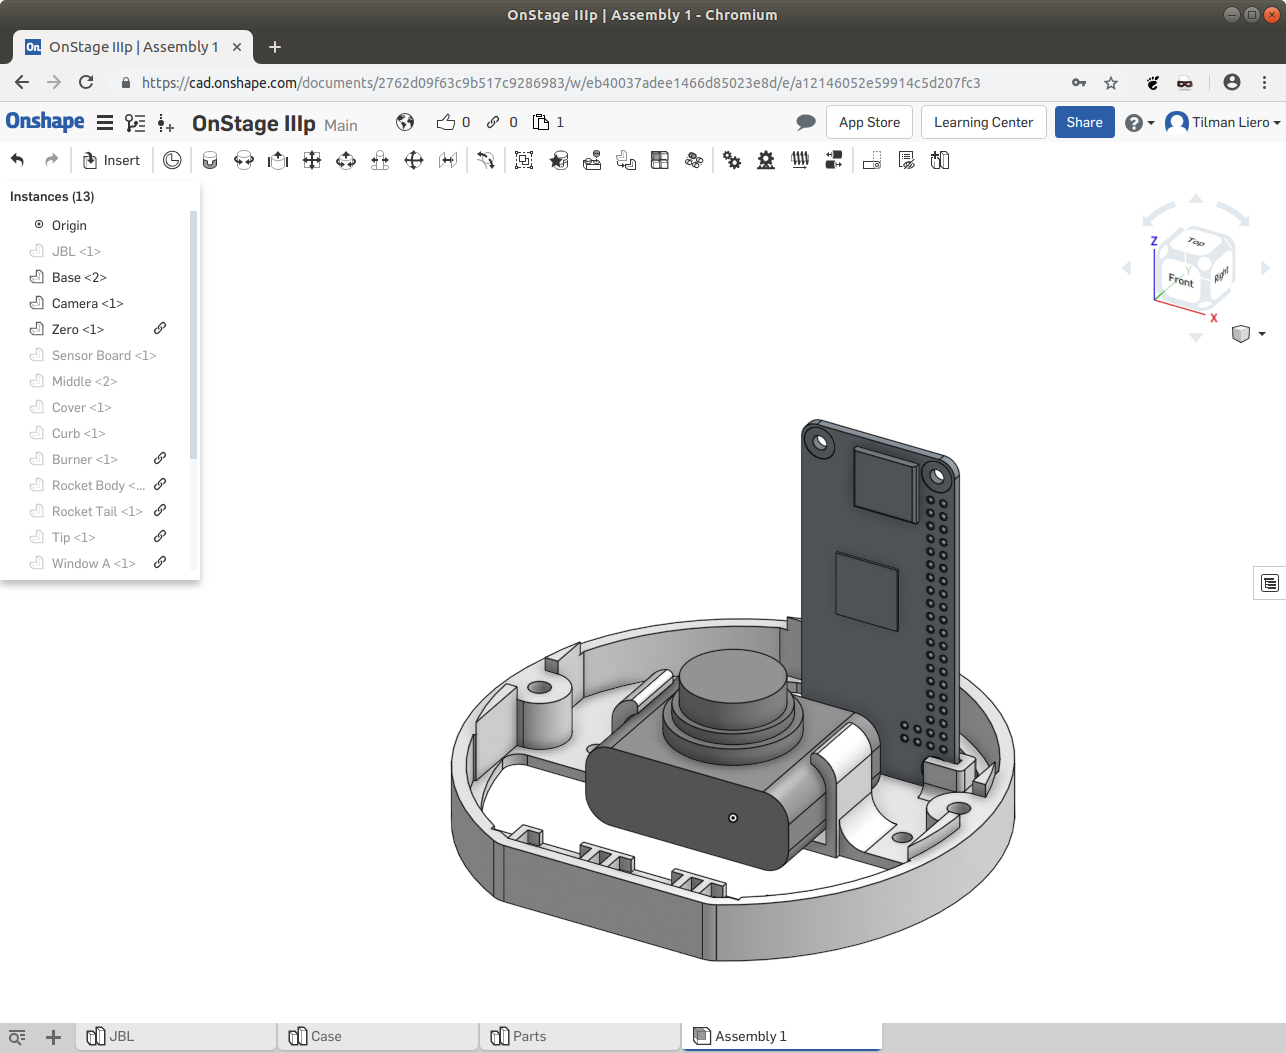Switch to the Case tab
Viewport: 1286px width, 1053px height.
379,1036
